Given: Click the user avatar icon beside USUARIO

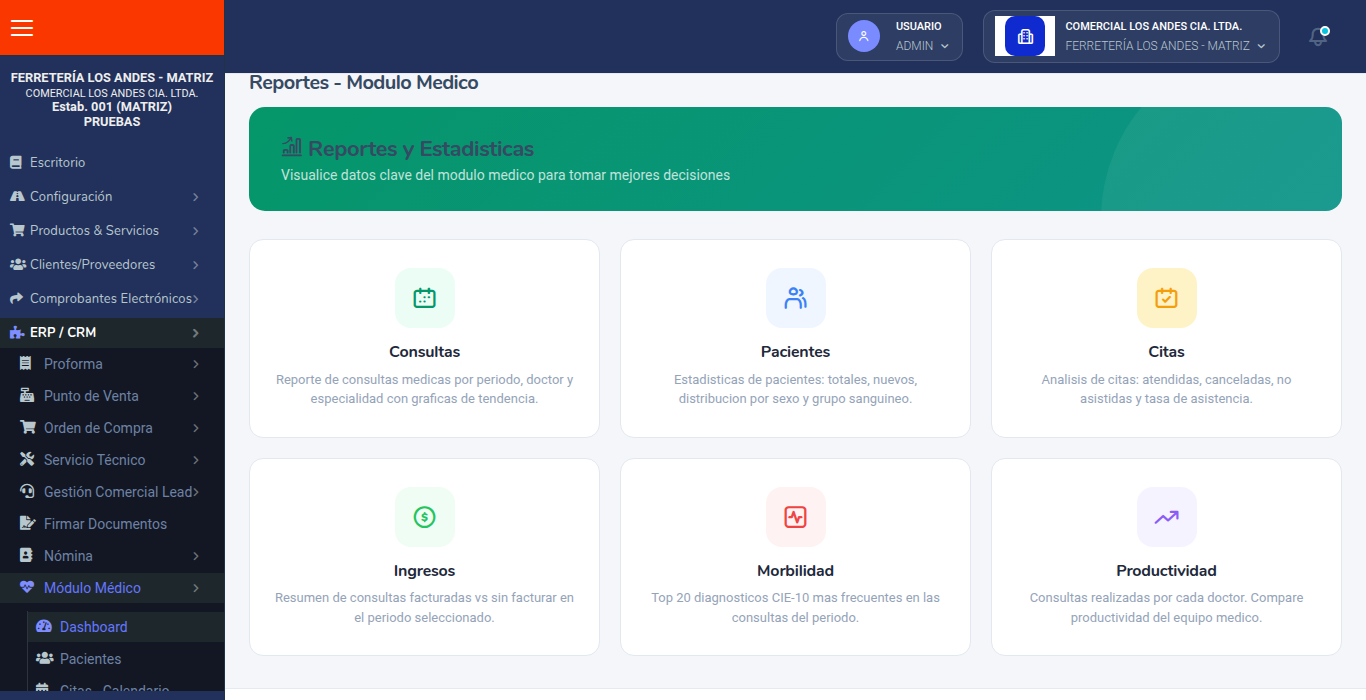Looking at the screenshot, I should [x=863, y=36].
